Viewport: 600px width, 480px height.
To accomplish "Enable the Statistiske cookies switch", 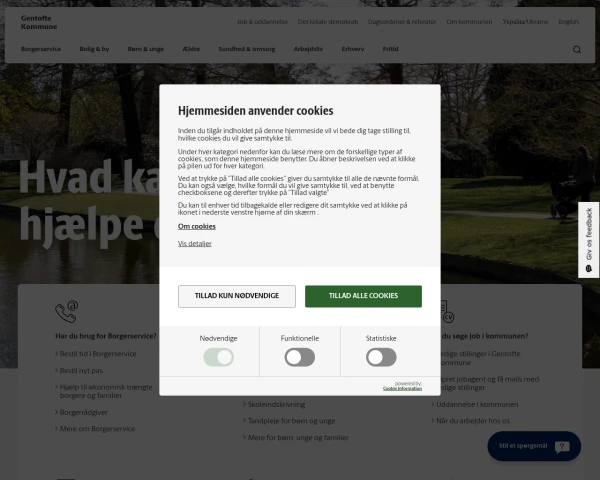I will point(381,357).
